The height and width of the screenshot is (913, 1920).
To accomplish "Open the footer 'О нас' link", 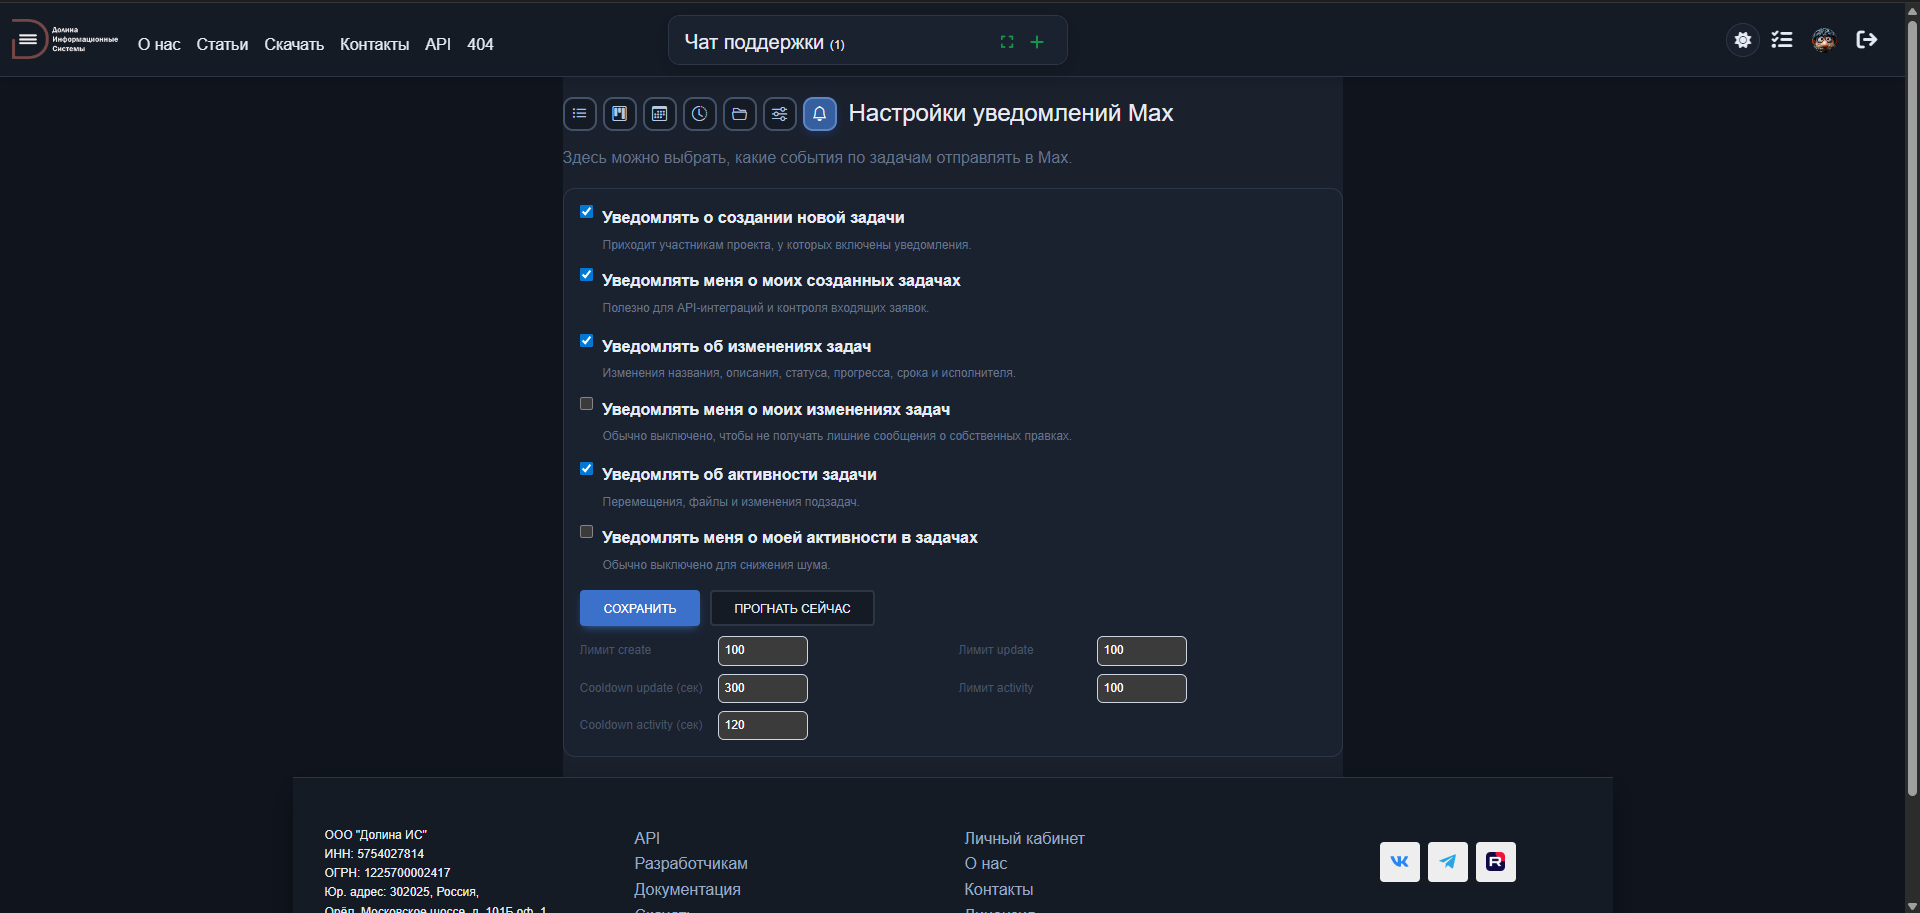I will coord(986,863).
